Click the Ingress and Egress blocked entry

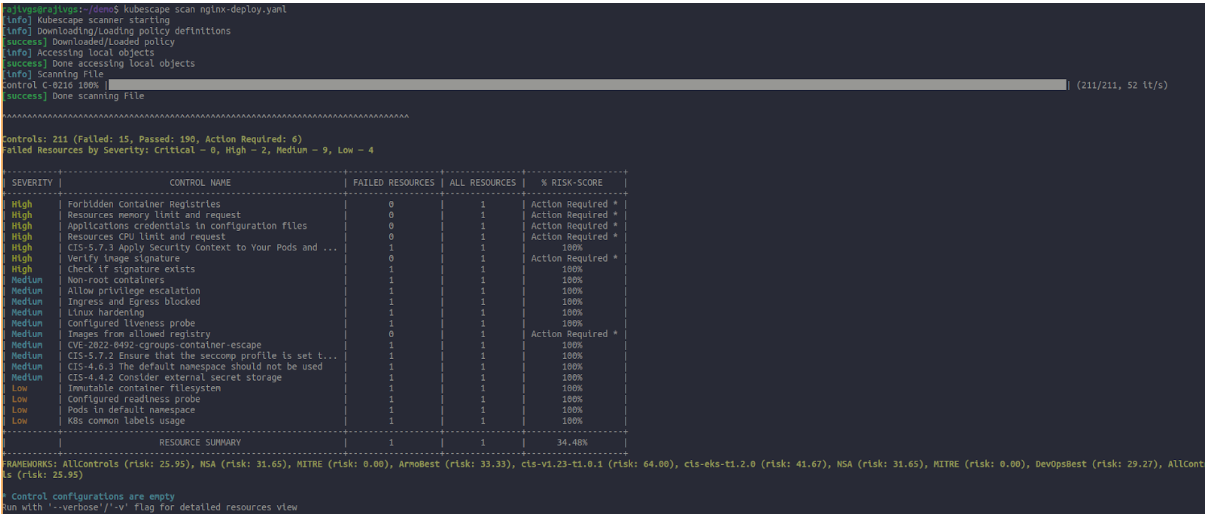coord(134,302)
